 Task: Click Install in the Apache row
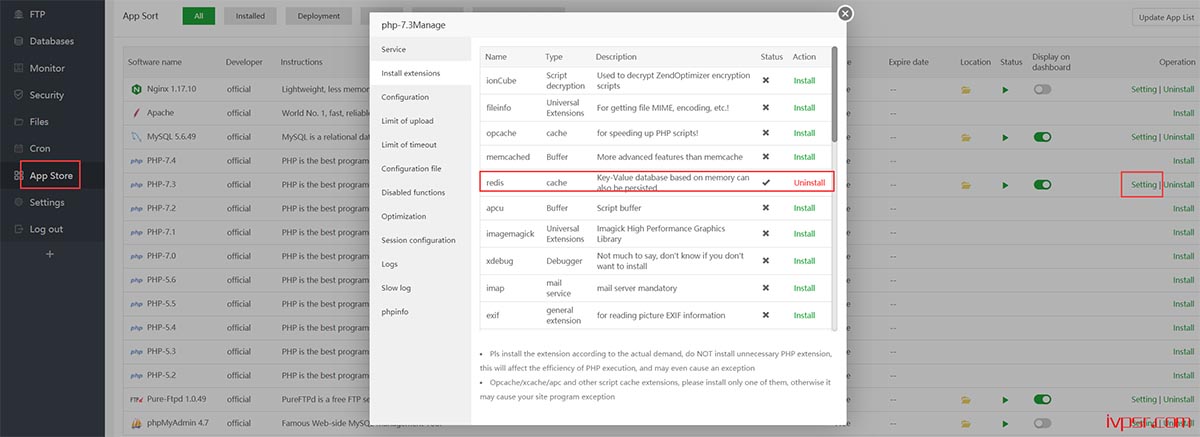click(x=1183, y=113)
